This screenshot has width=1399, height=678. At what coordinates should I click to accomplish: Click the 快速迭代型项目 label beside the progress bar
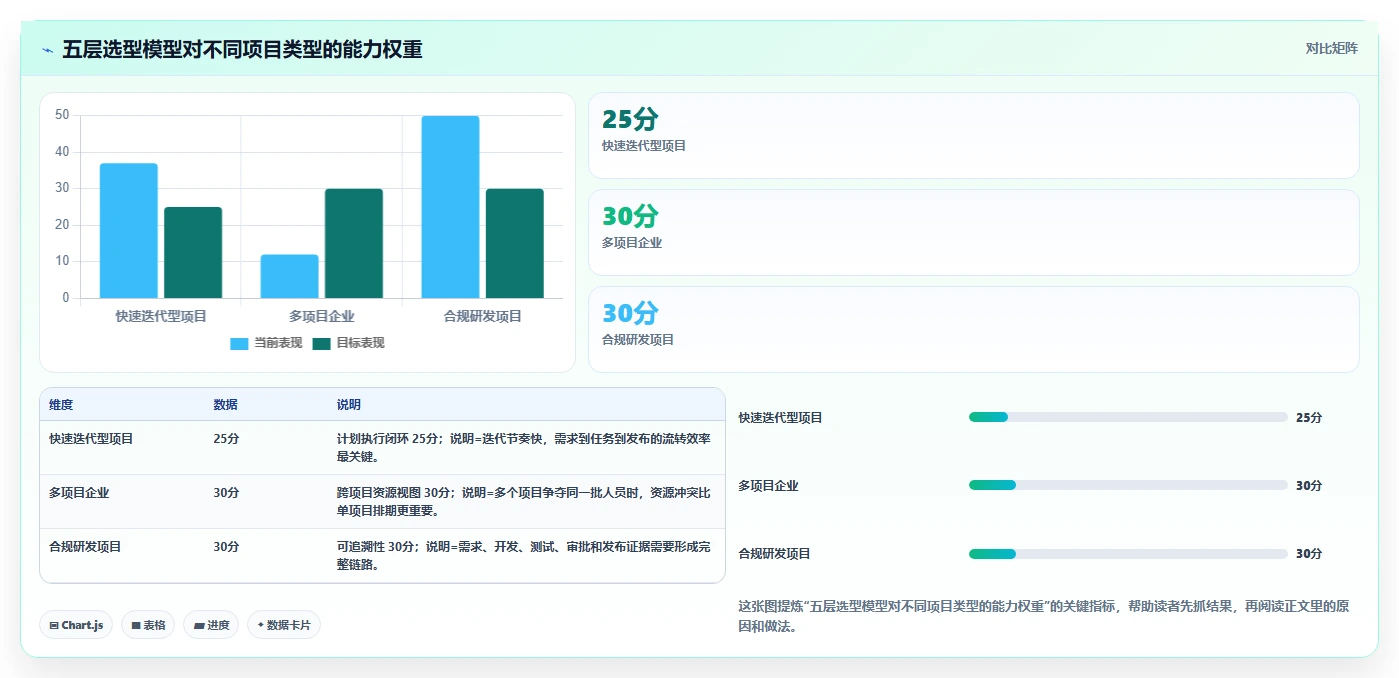pyautogui.click(x=781, y=418)
